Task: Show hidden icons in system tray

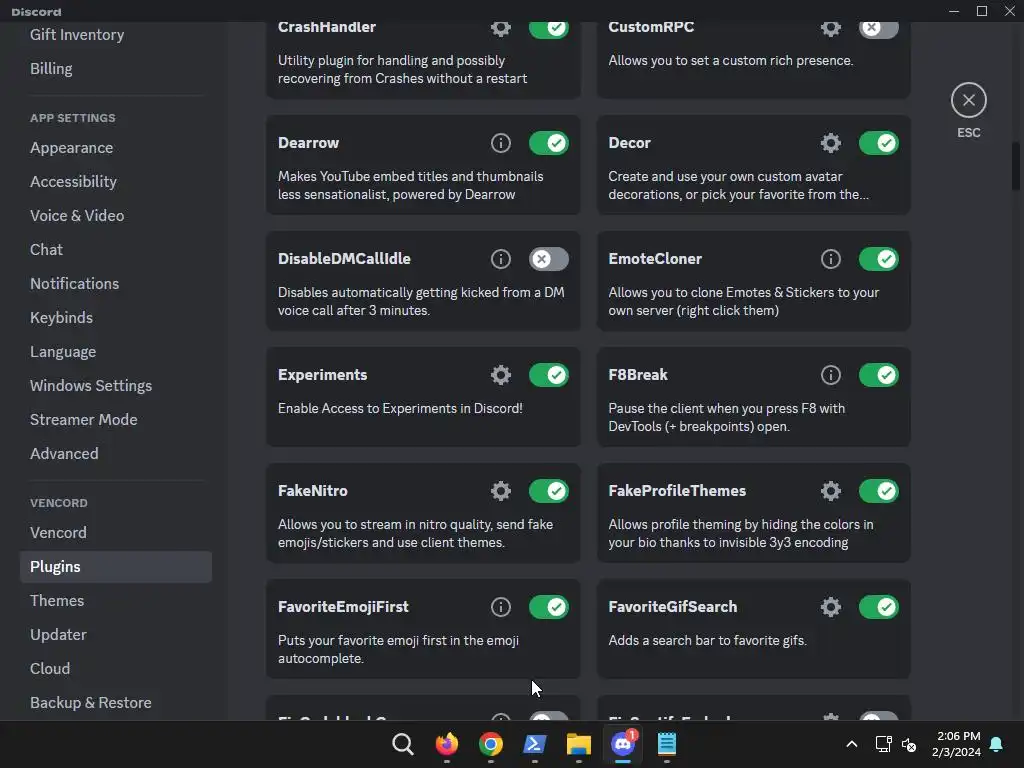Action: click(x=851, y=744)
